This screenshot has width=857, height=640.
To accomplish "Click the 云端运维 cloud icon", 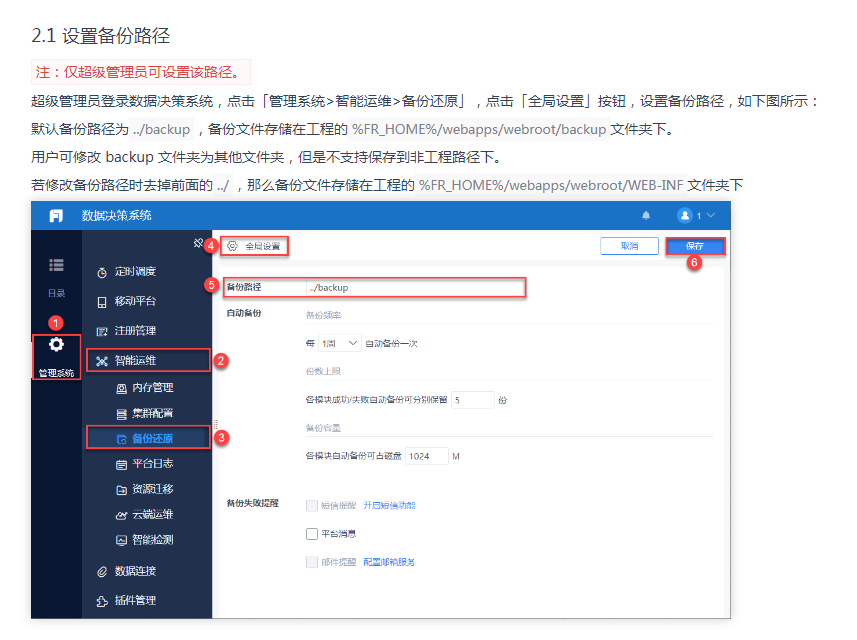I will pos(121,515).
